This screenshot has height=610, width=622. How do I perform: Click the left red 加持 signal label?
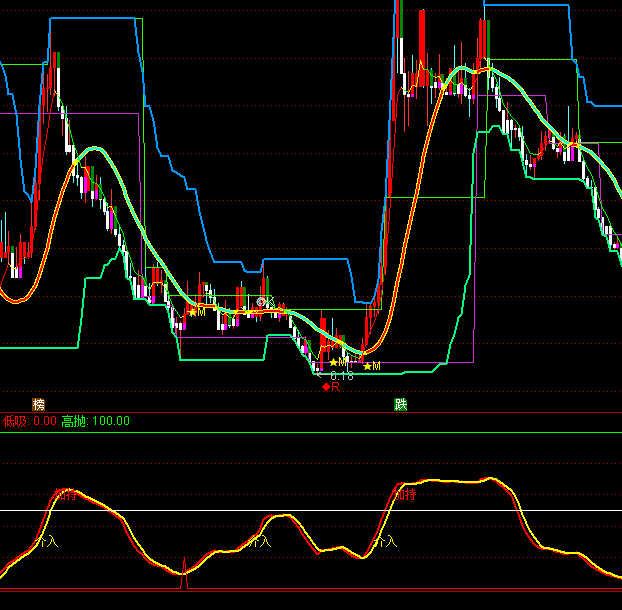pyautogui.click(x=66, y=494)
